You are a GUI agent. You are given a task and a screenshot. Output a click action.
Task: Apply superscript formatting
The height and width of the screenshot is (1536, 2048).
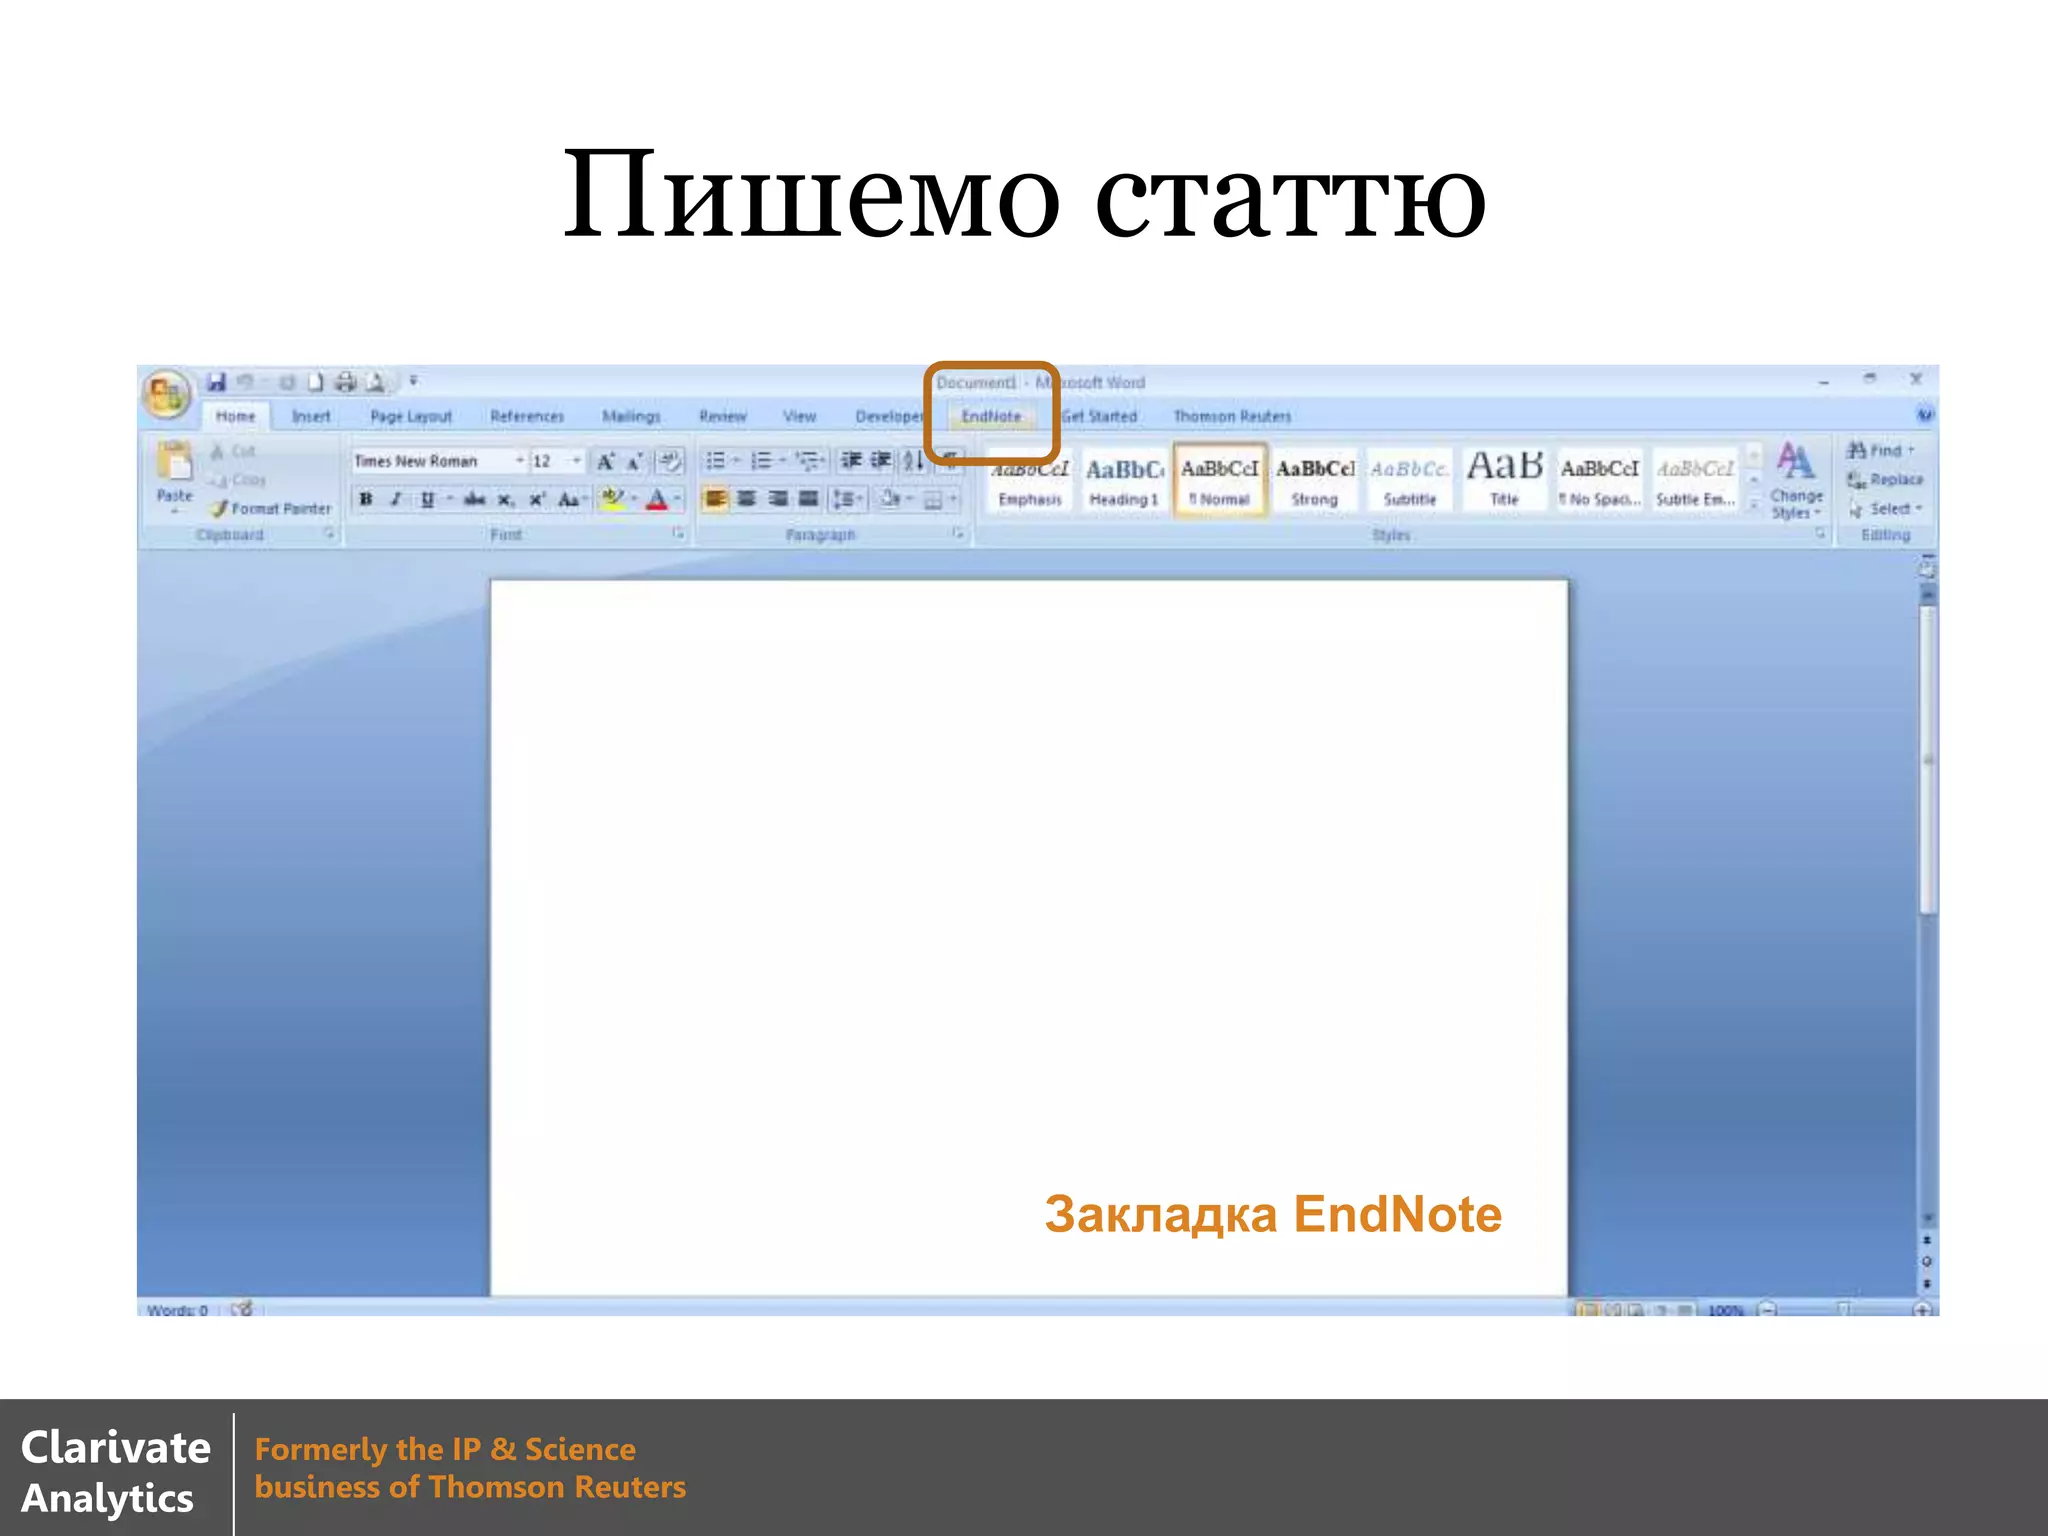coord(537,499)
